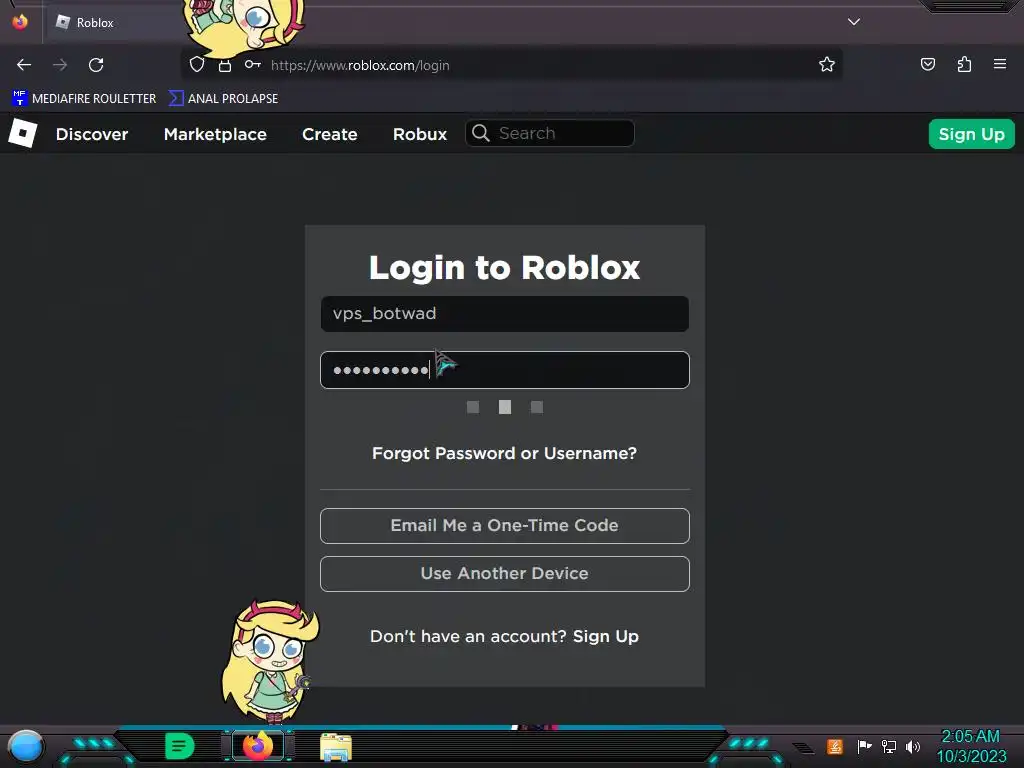Click the username field with vps_botwad
The width and height of the screenshot is (1024, 768).
[505, 313]
